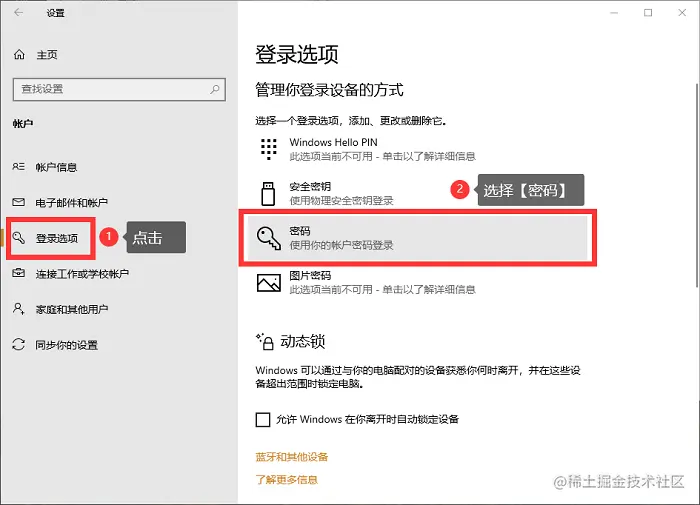This screenshot has height=505, width=700.
Task: Click the person icon for 家庭和其他用户
Action: pos(18,309)
